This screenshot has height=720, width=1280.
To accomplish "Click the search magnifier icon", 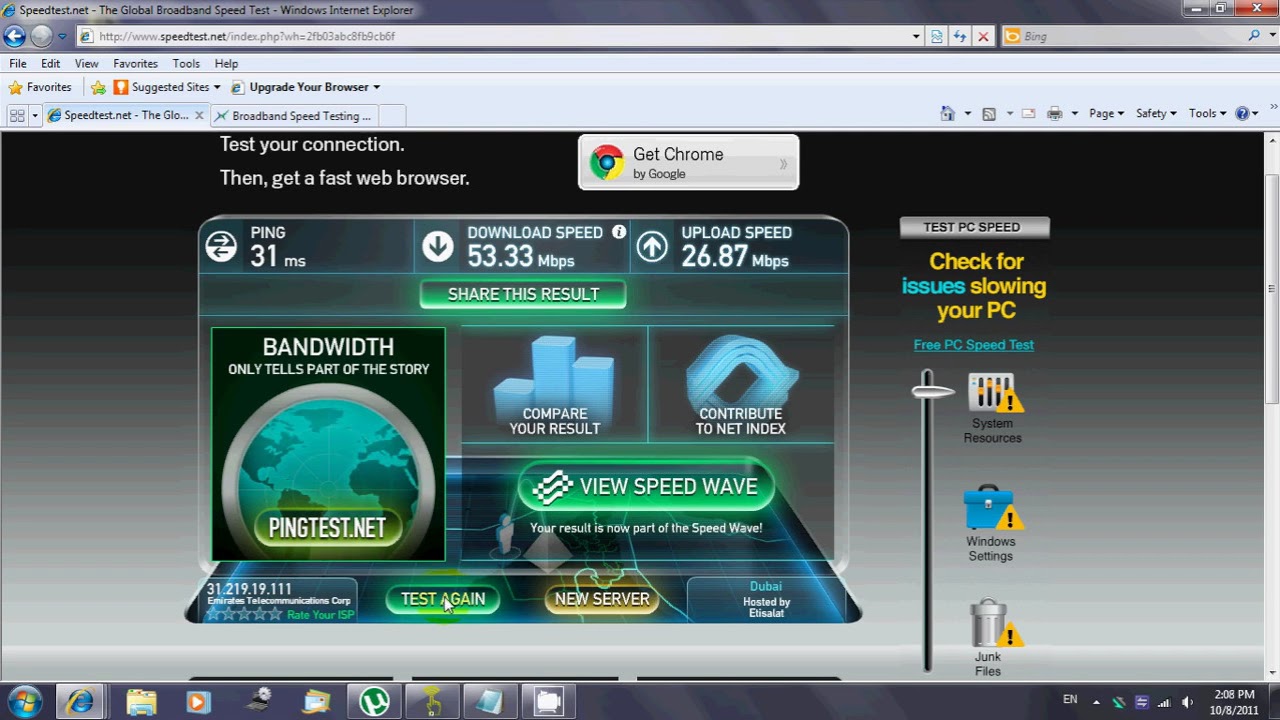I will tap(1254, 35).
